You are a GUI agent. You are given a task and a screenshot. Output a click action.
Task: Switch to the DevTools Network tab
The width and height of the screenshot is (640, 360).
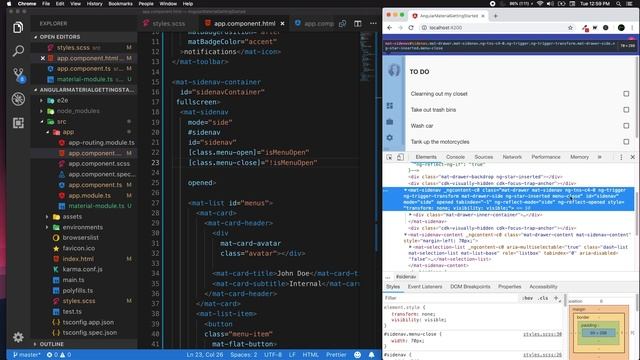[x=512, y=157]
